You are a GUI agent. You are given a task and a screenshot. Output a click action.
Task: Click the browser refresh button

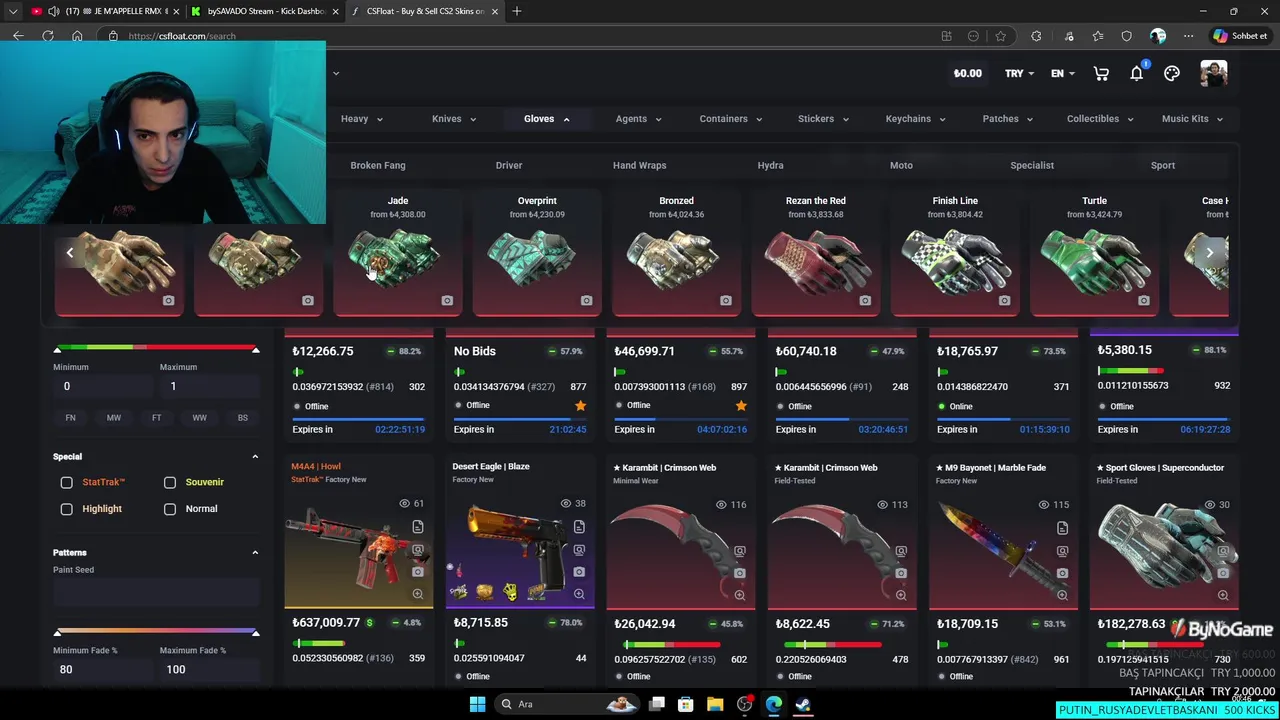[47, 36]
